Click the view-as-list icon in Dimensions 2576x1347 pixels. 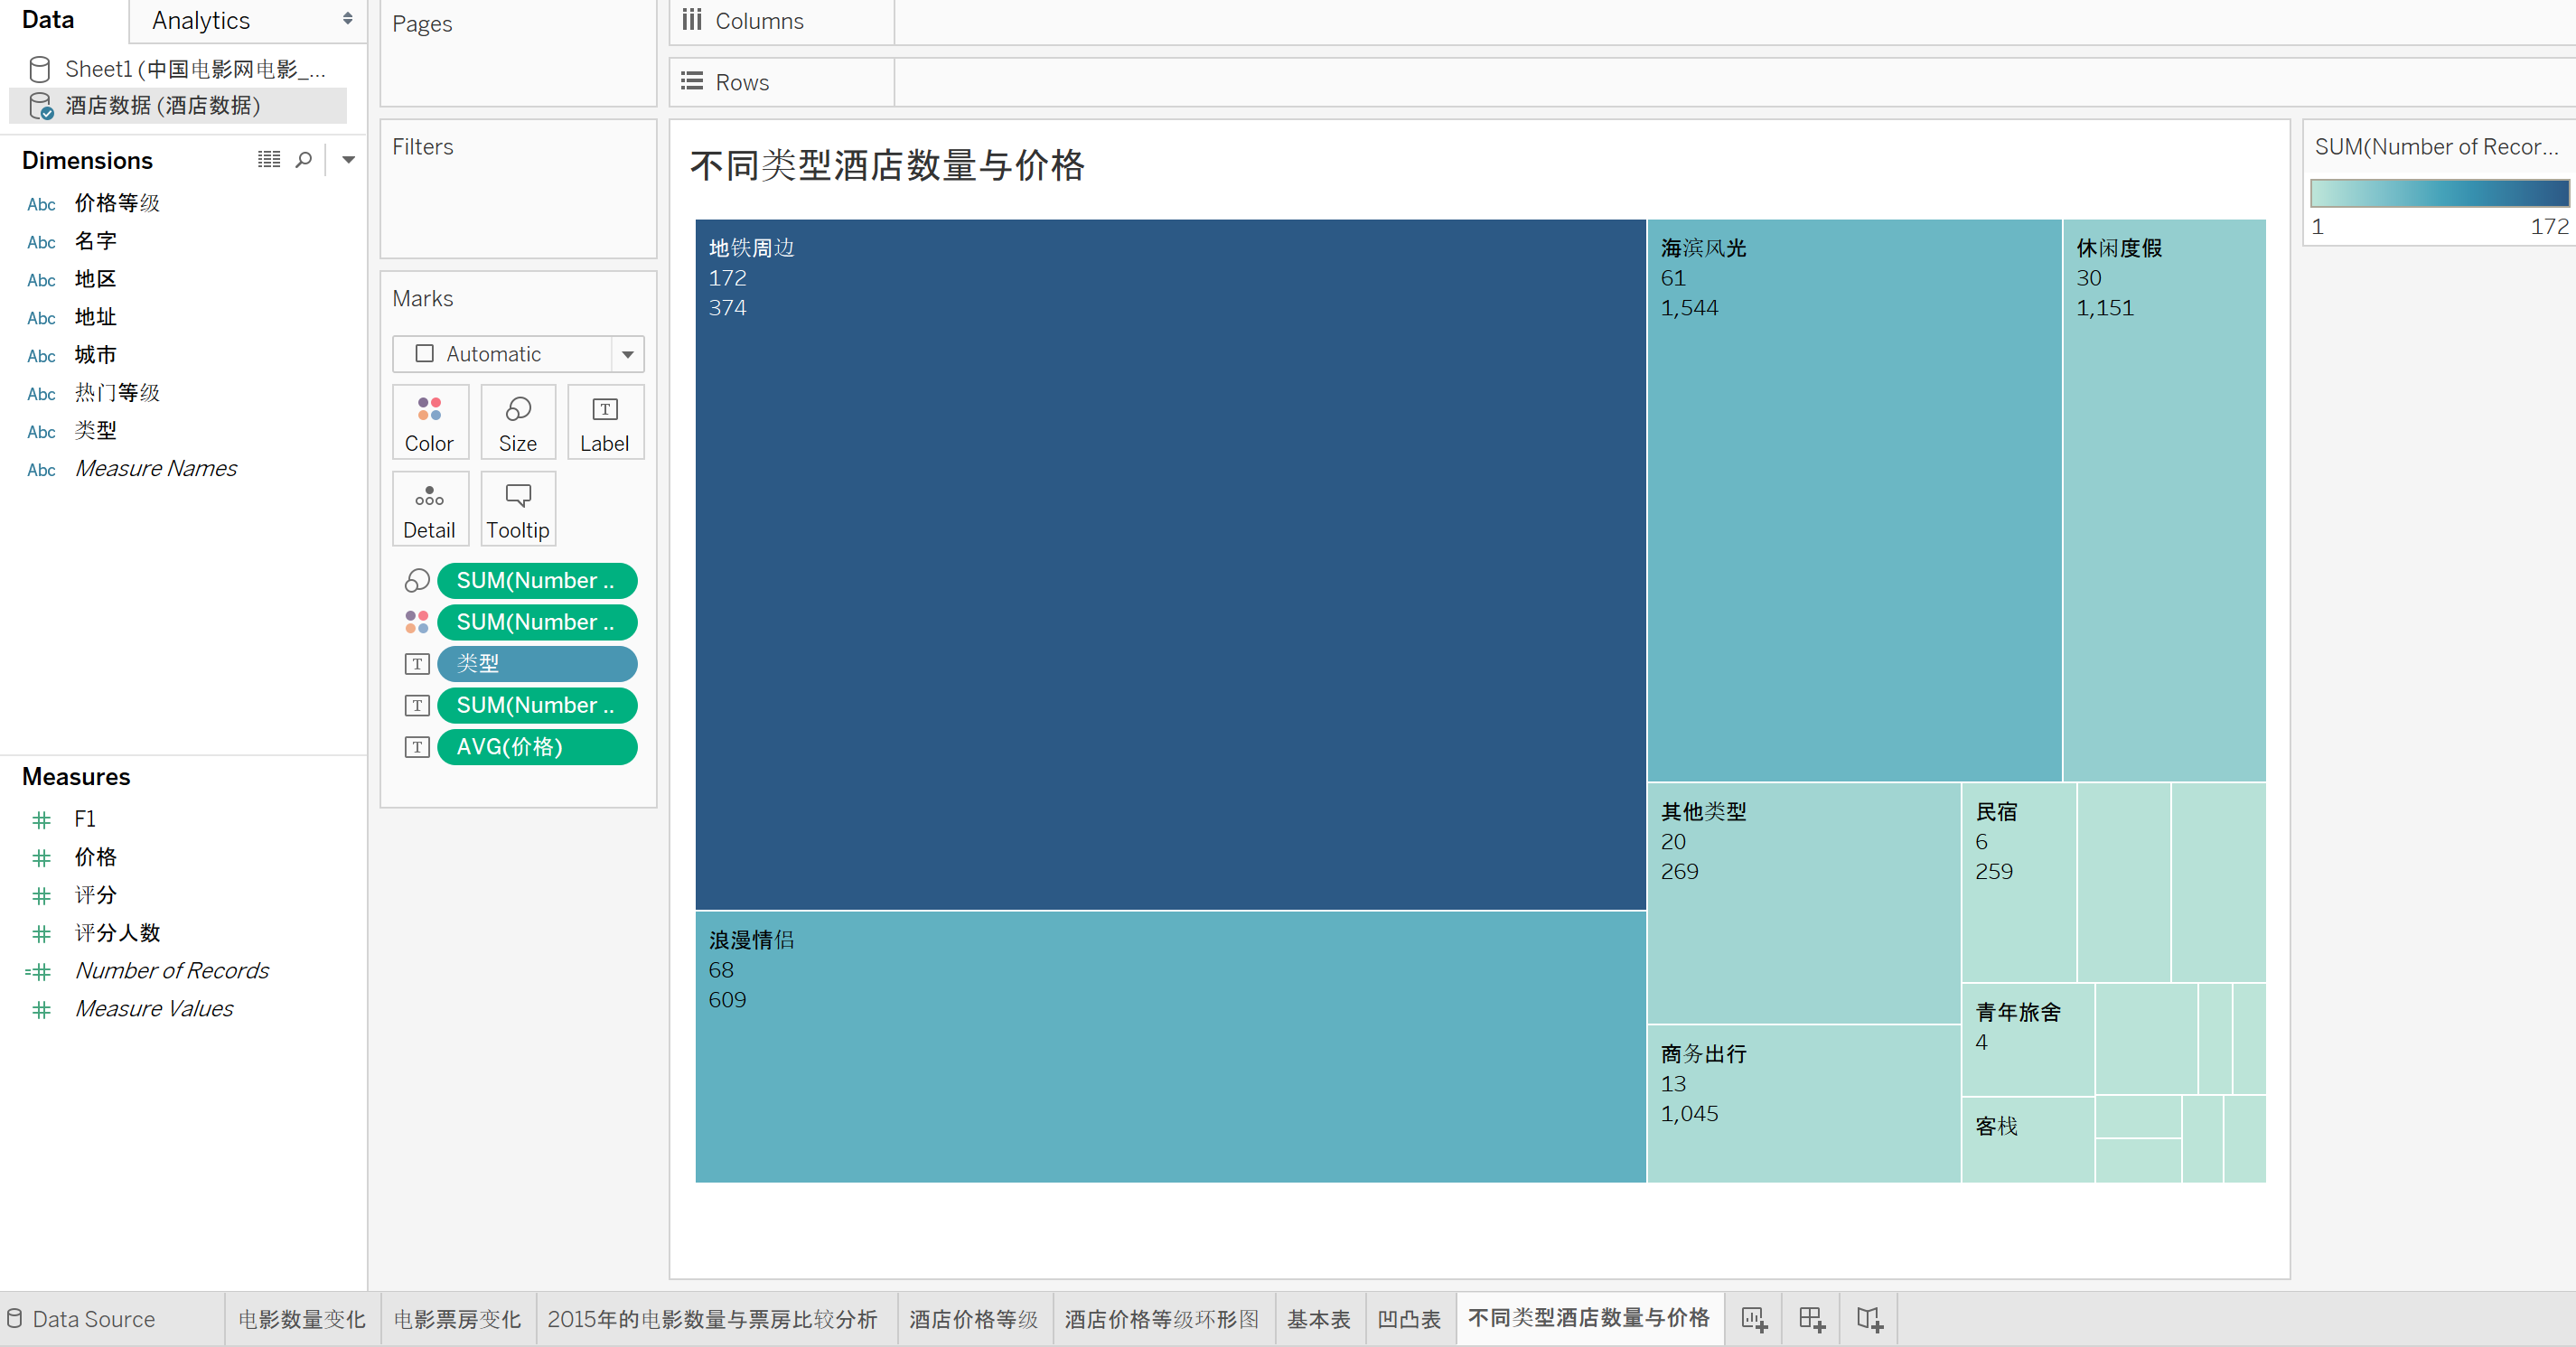pyautogui.click(x=269, y=160)
